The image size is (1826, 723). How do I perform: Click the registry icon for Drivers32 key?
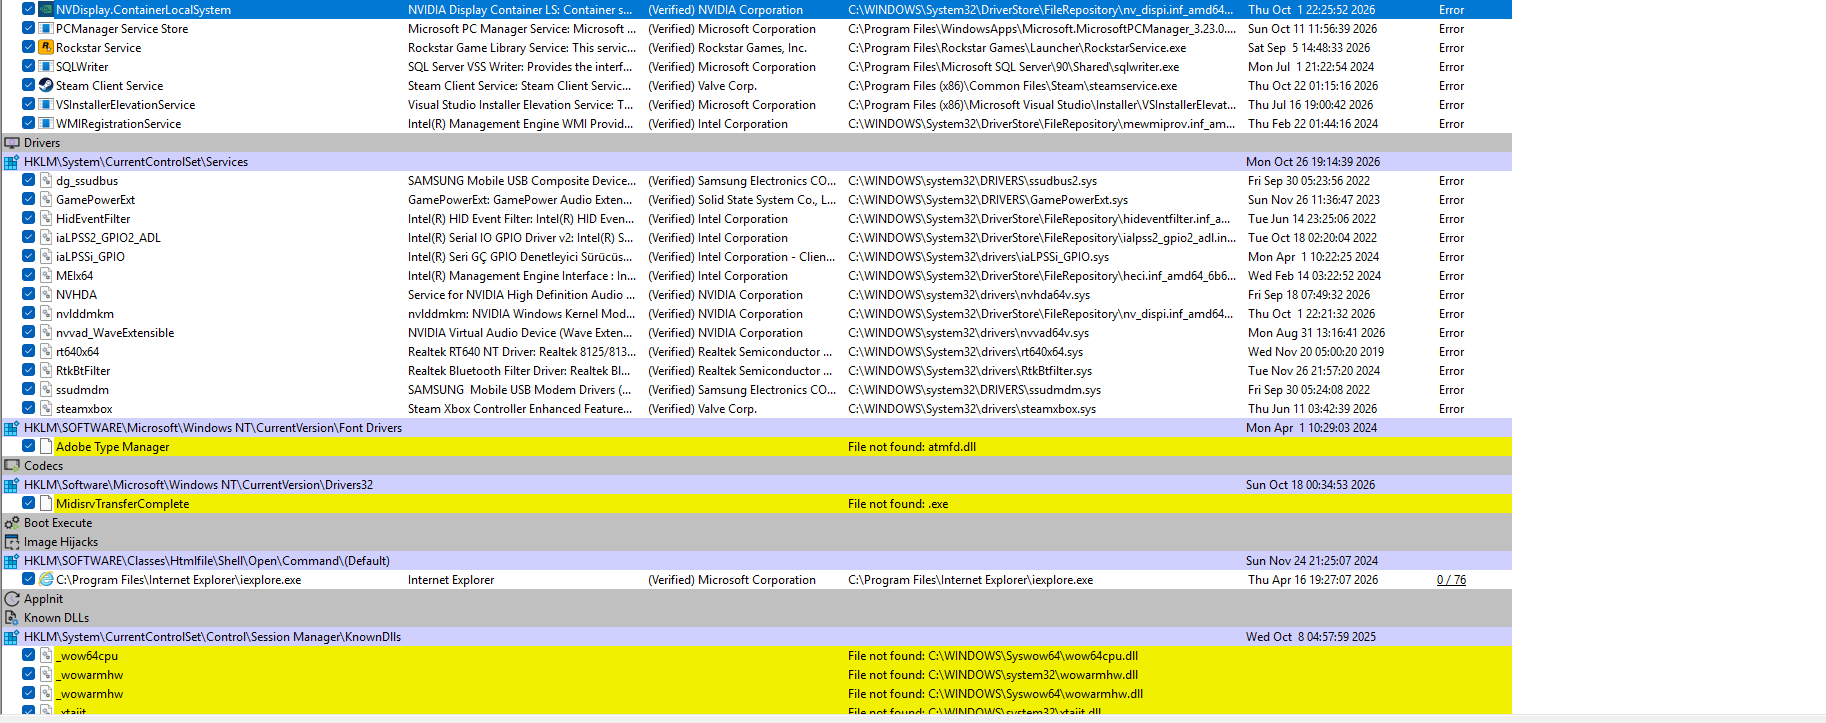(x=12, y=485)
